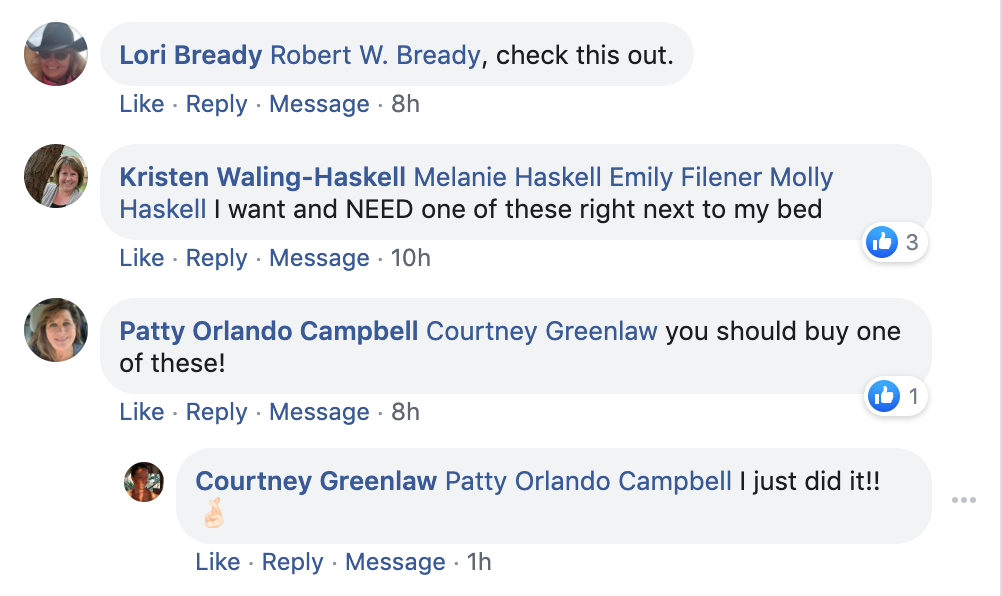The width and height of the screenshot is (1002, 596).
Task: Click Patty Orlando Campbell's profile photo
Action: click(56, 330)
